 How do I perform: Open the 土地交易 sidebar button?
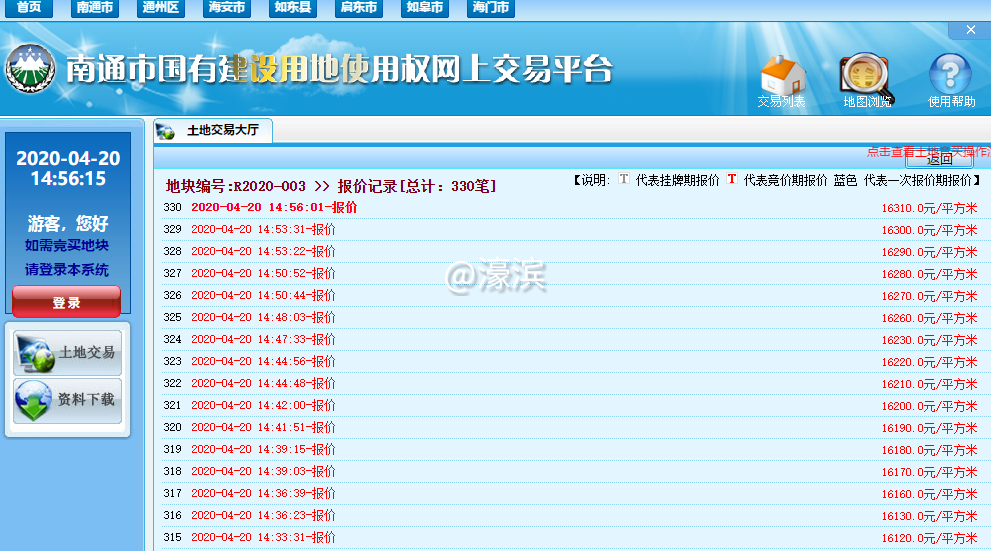click(67, 353)
